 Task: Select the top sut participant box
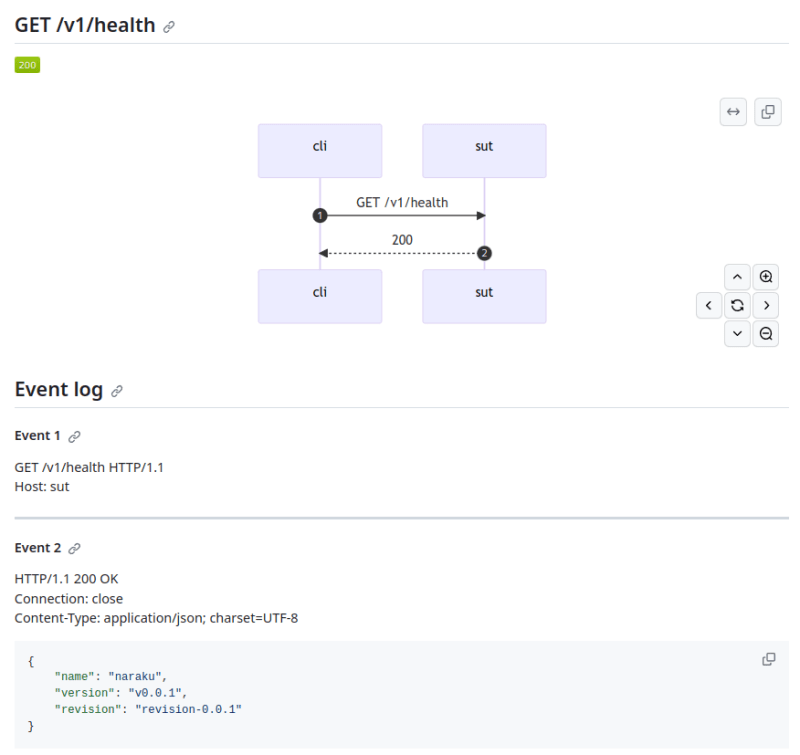click(484, 151)
